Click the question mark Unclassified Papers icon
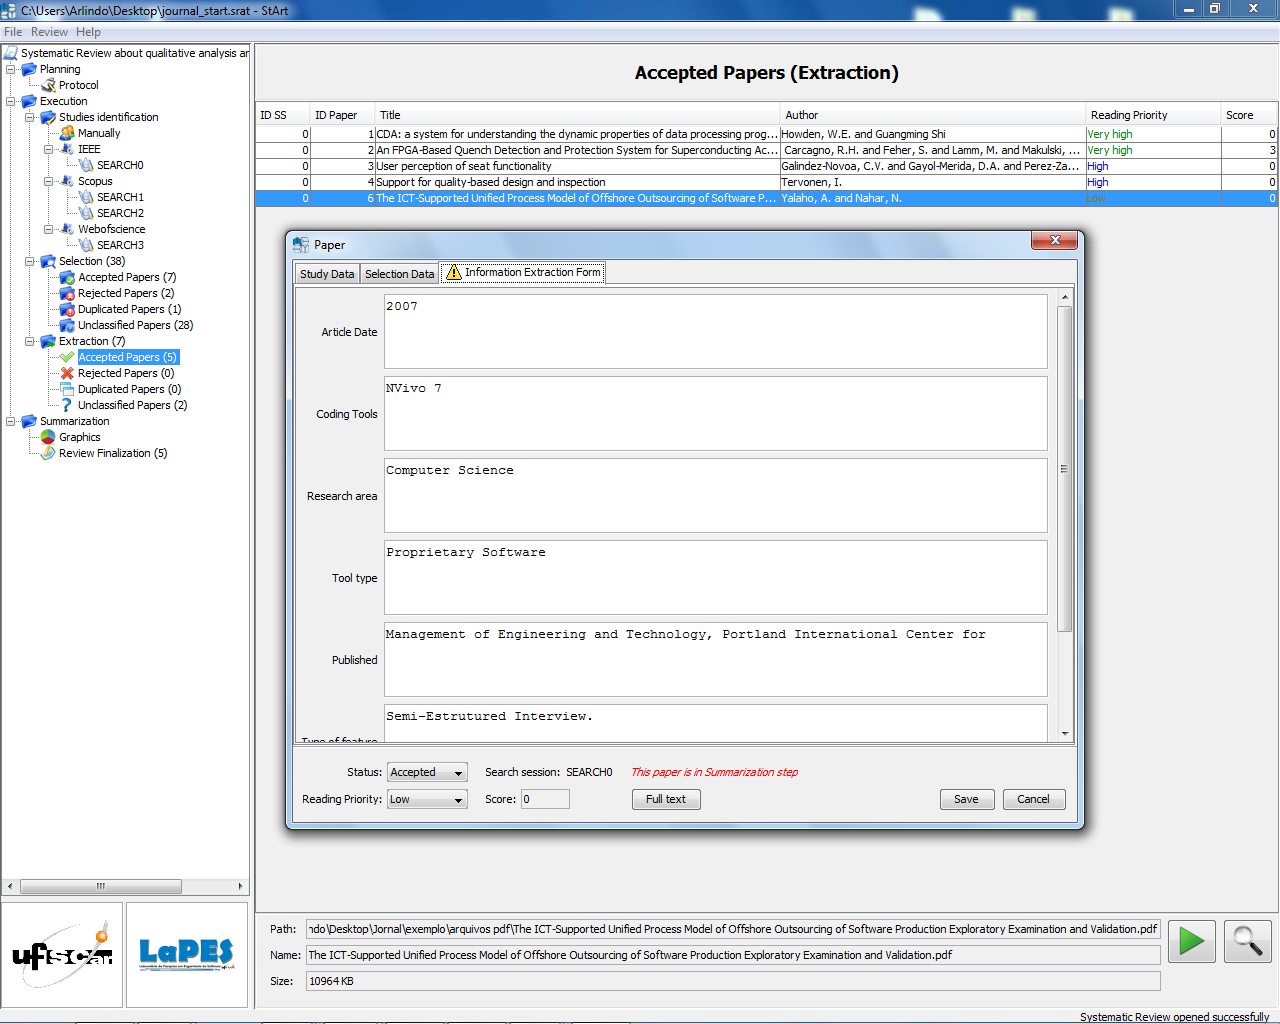 67,405
